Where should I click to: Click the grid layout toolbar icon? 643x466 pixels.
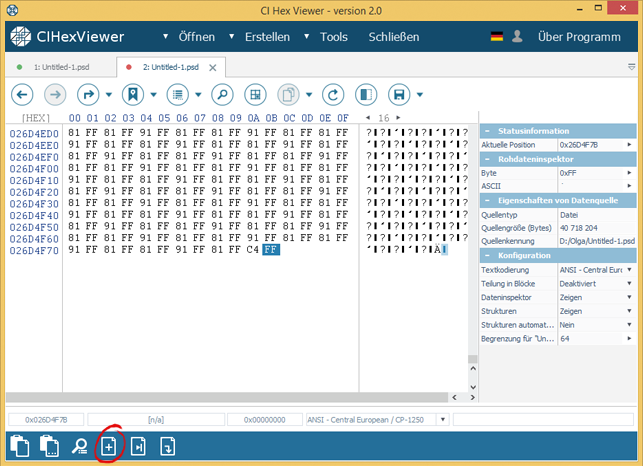coord(255,95)
